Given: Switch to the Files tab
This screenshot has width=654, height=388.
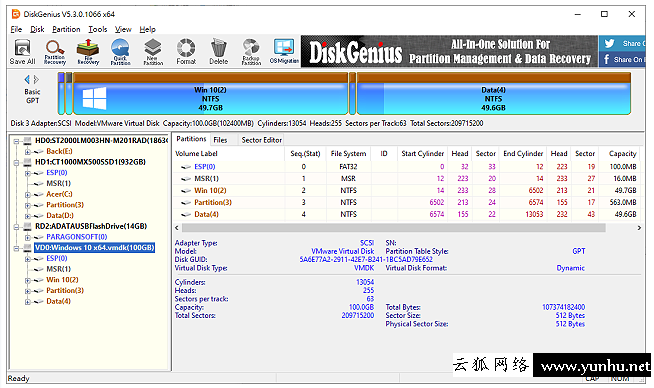Looking at the screenshot, I should pos(220,140).
